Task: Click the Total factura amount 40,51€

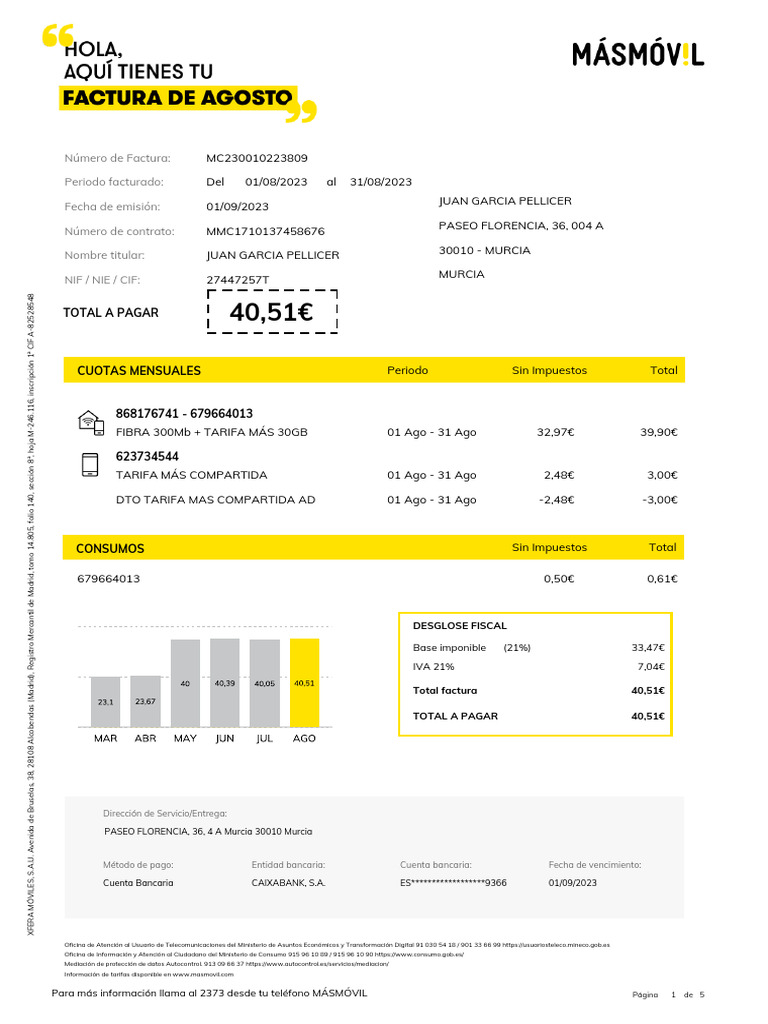Action: tap(648, 691)
